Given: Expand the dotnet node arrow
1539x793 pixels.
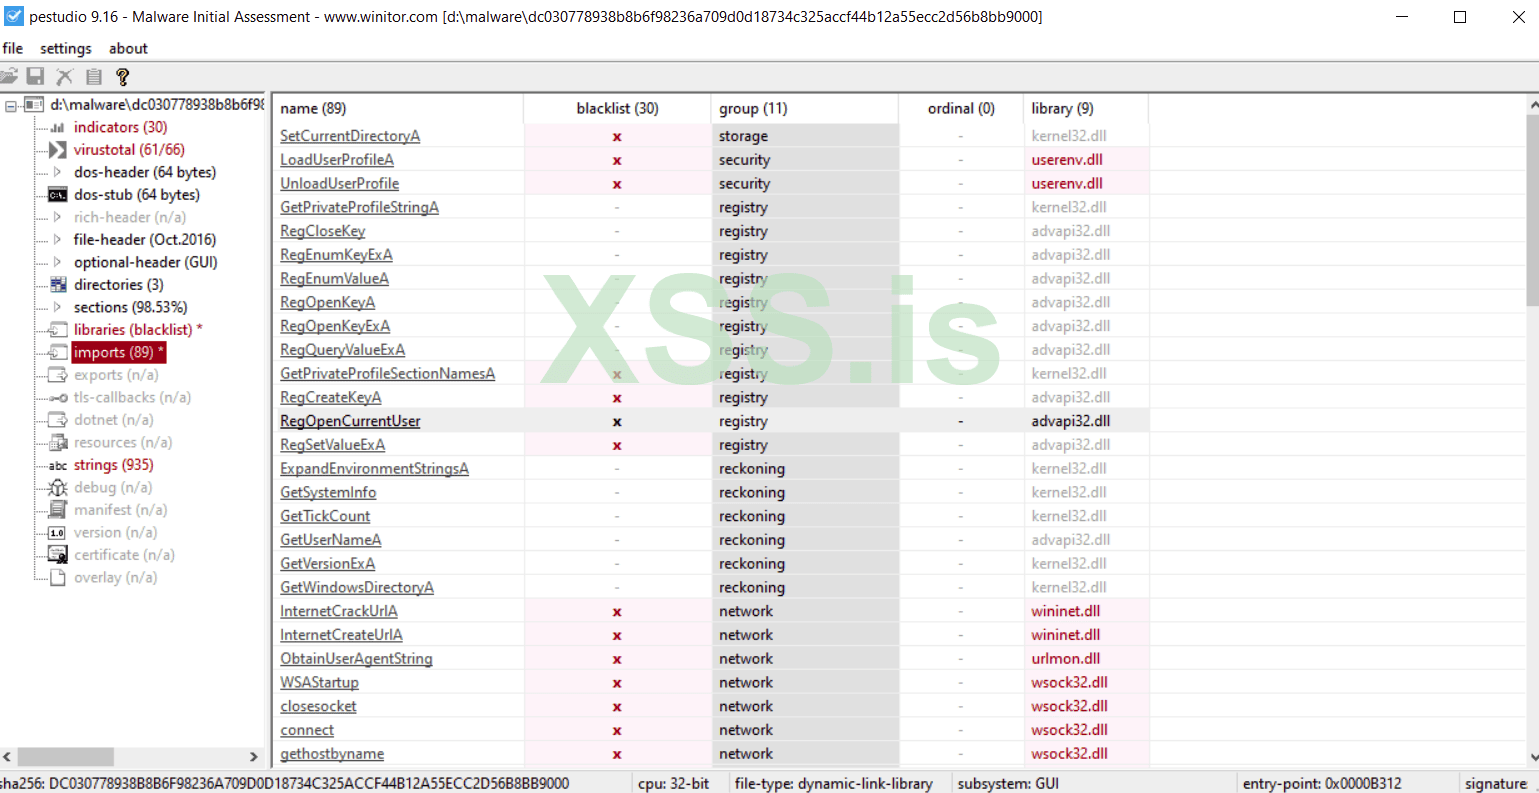Looking at the screenshot, I should 57,420.
